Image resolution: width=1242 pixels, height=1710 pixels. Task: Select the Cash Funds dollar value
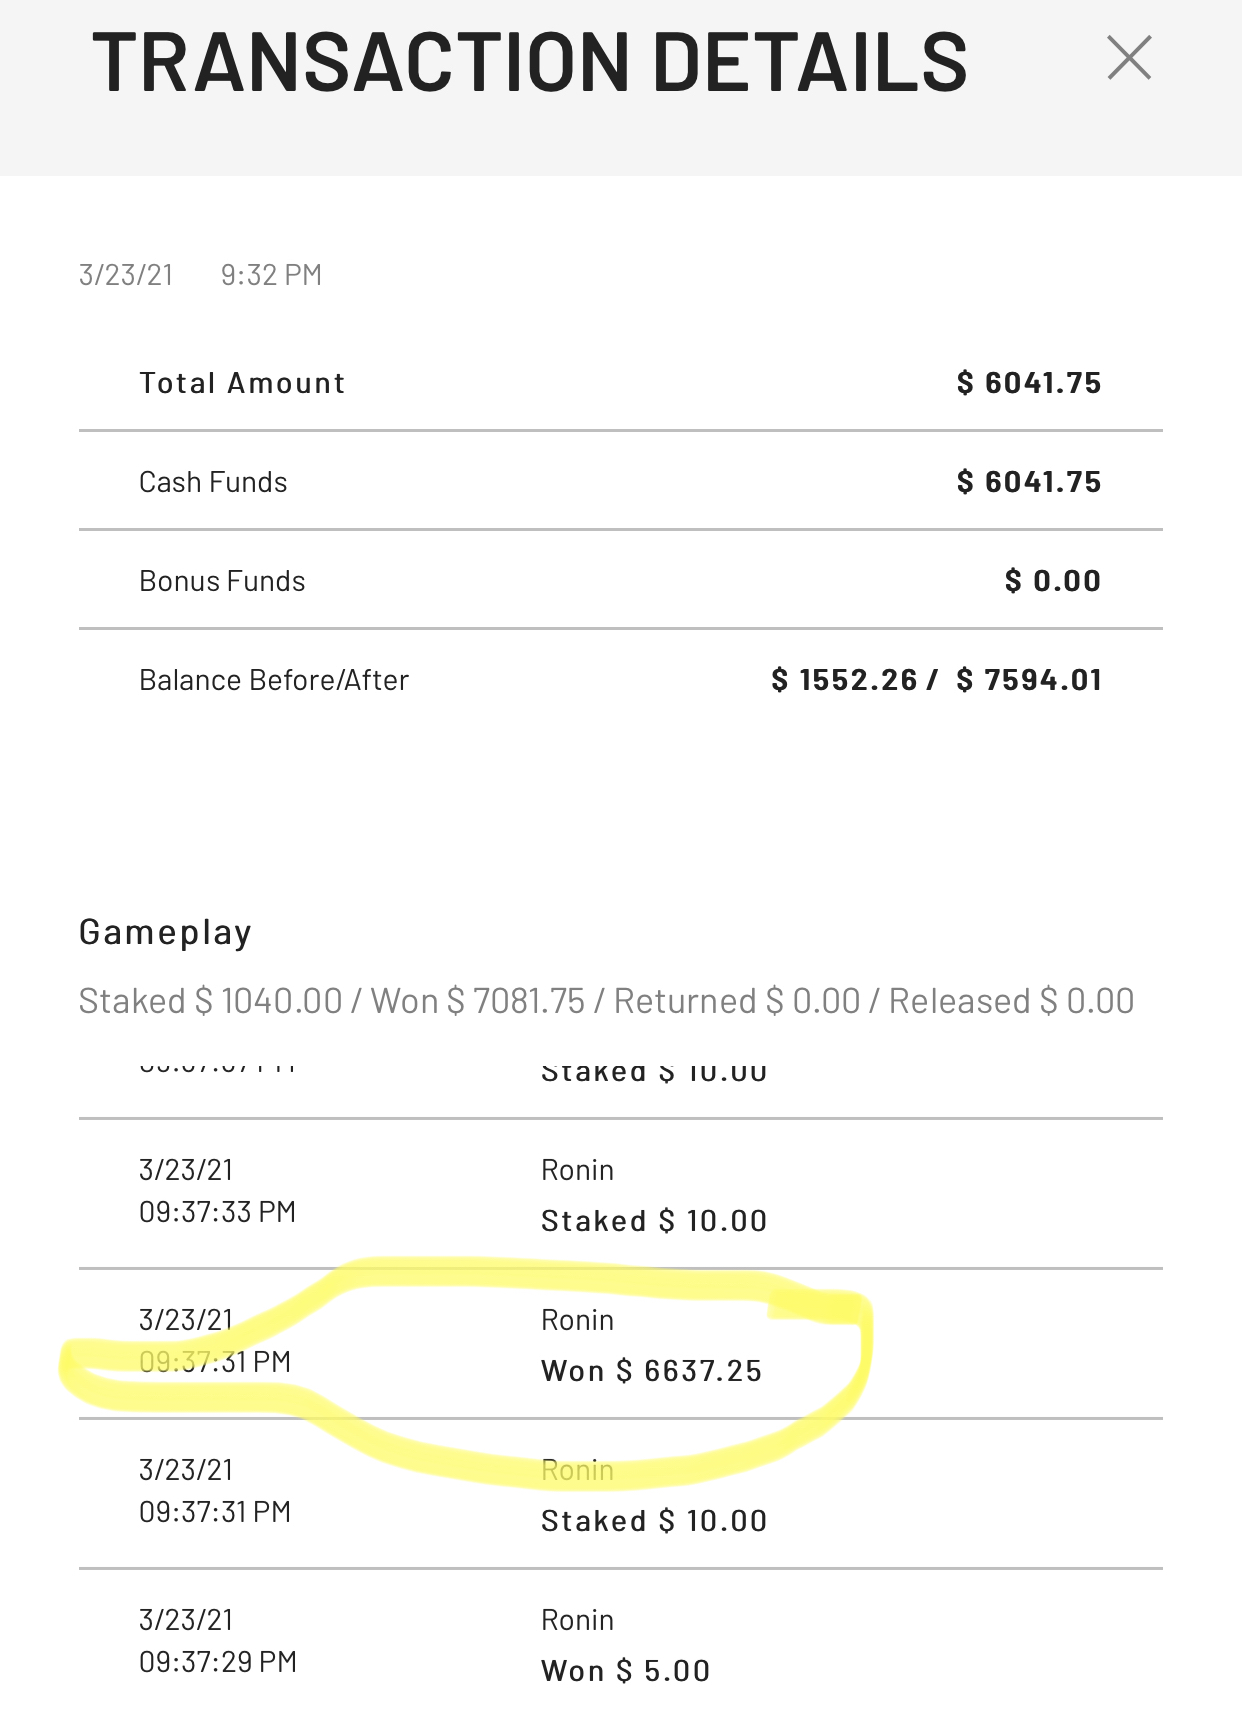tap(1028, 482)
